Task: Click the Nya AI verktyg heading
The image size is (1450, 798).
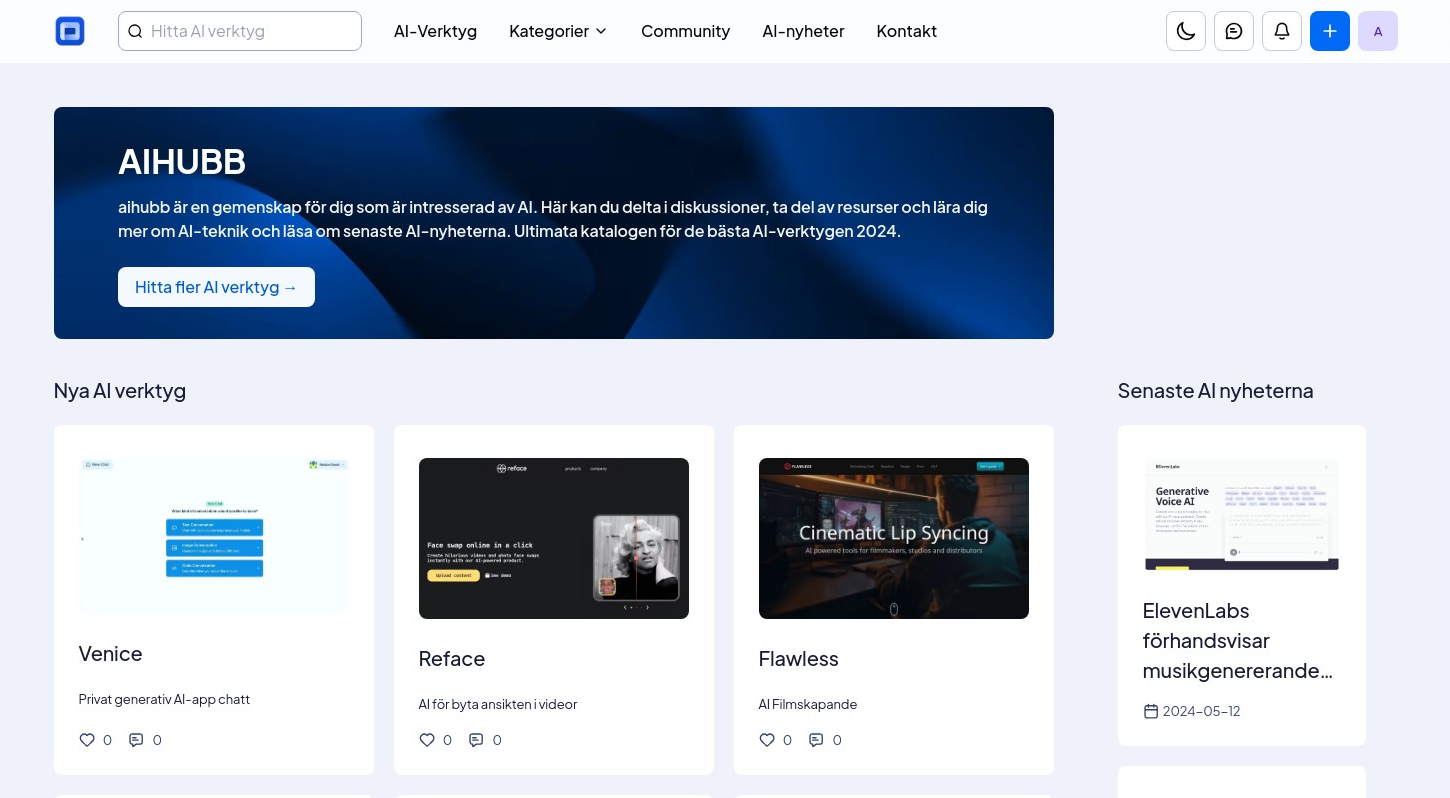Action: [120, 391]
